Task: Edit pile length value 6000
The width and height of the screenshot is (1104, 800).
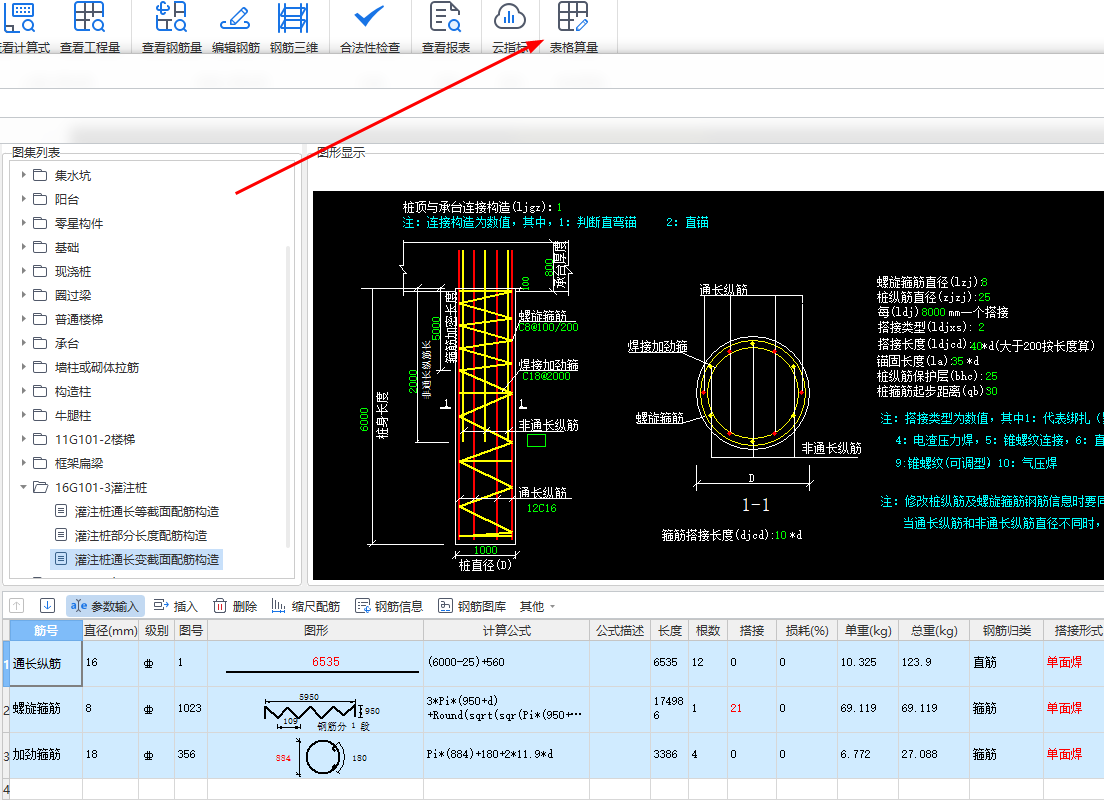Action: click(x=364, y=420)
